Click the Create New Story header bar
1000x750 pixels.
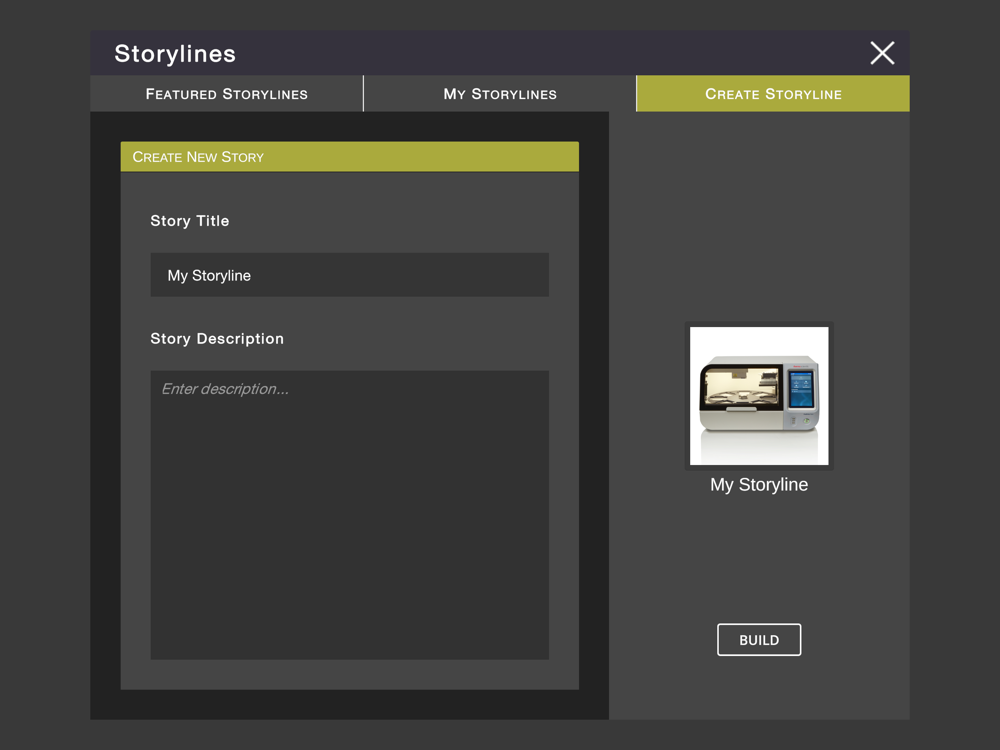click(349, 157)
